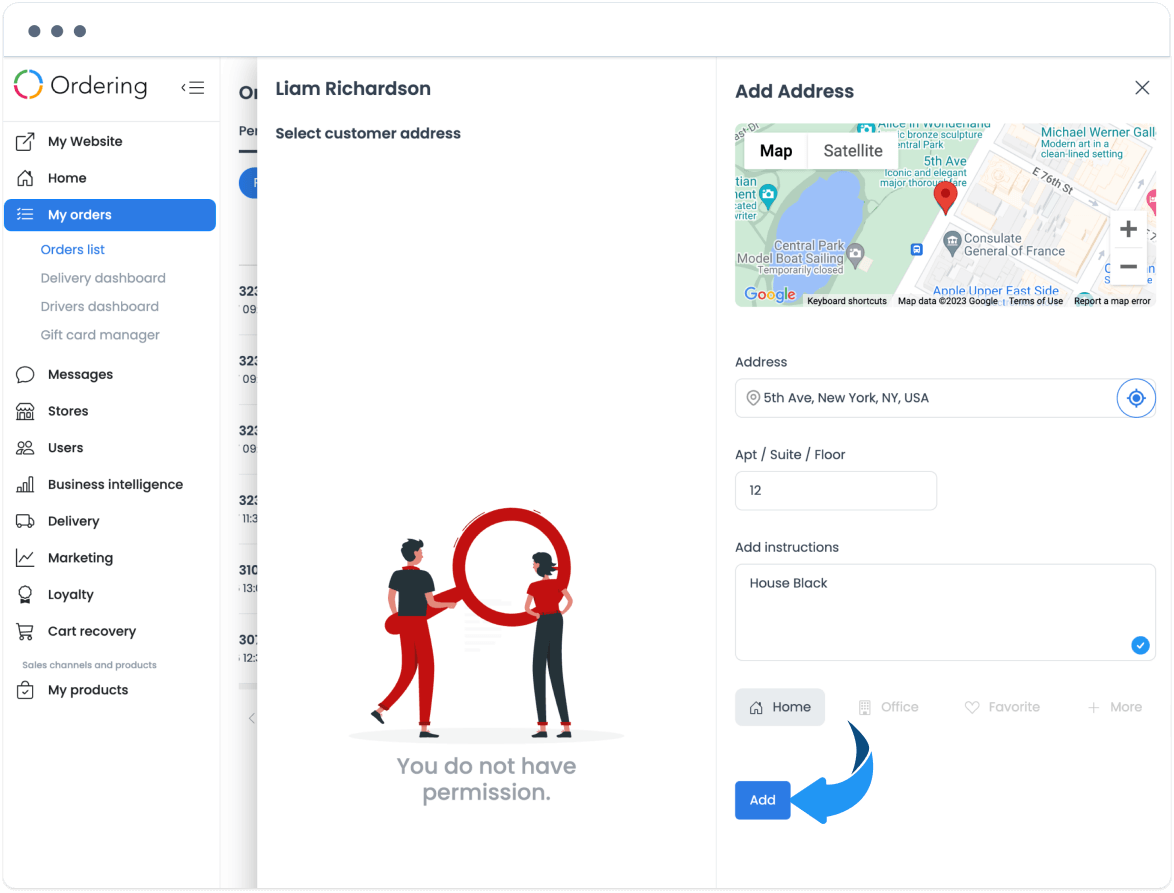Click the My Website external link icon

tap(25, 141)
